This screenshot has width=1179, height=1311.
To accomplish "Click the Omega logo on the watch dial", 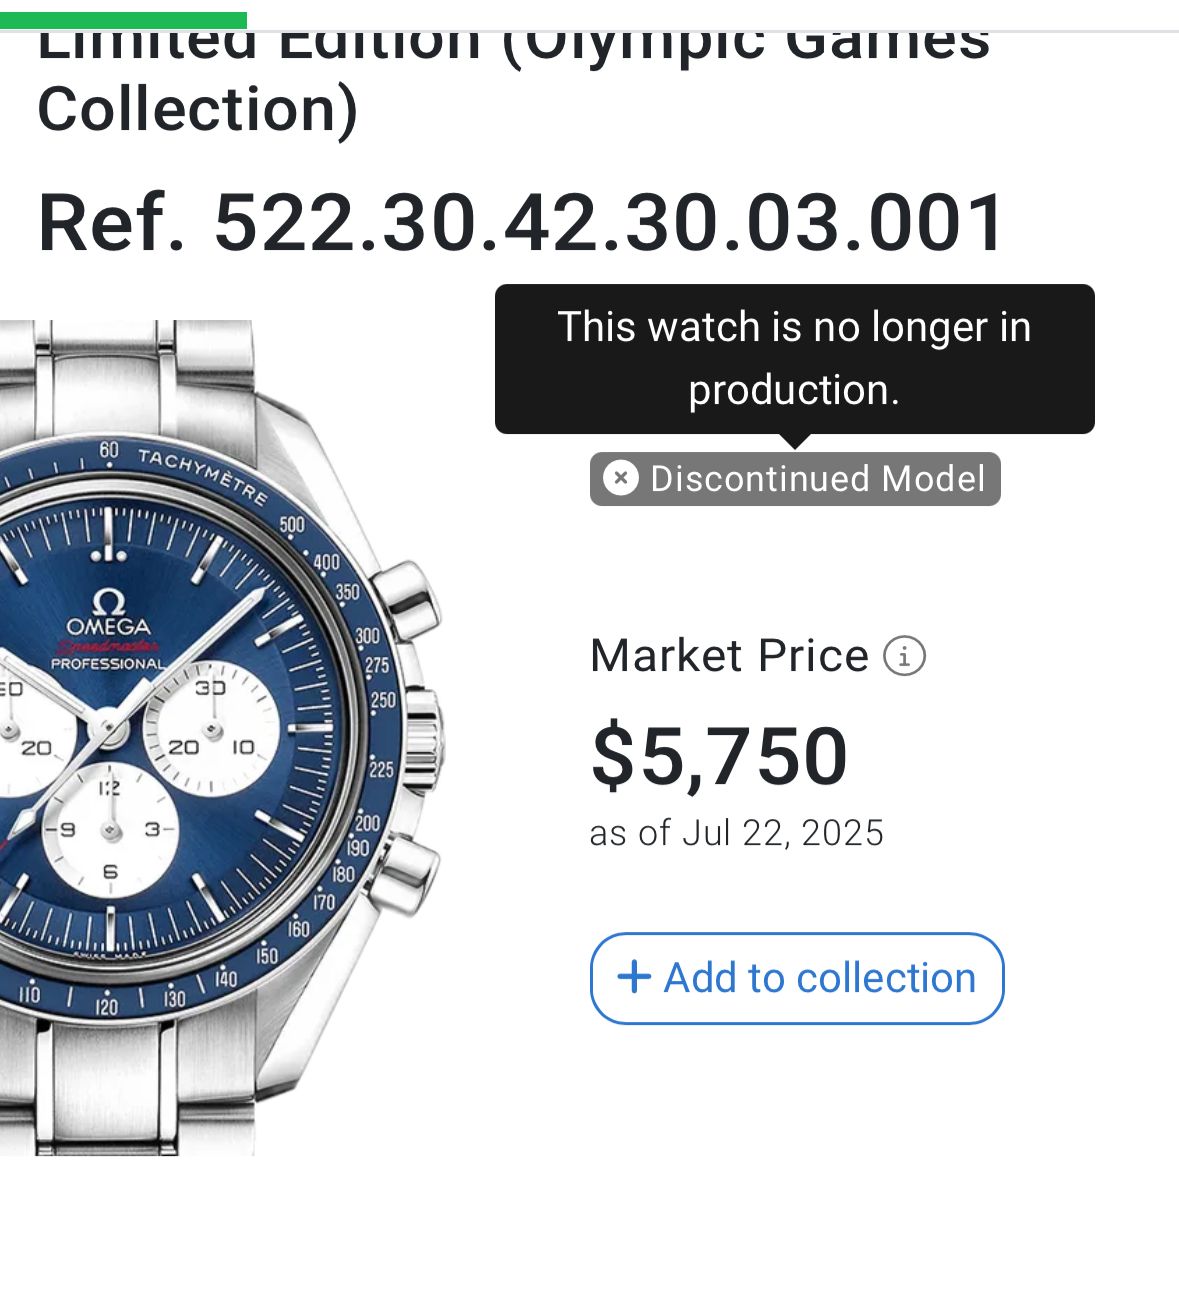I will click(108, 613).
